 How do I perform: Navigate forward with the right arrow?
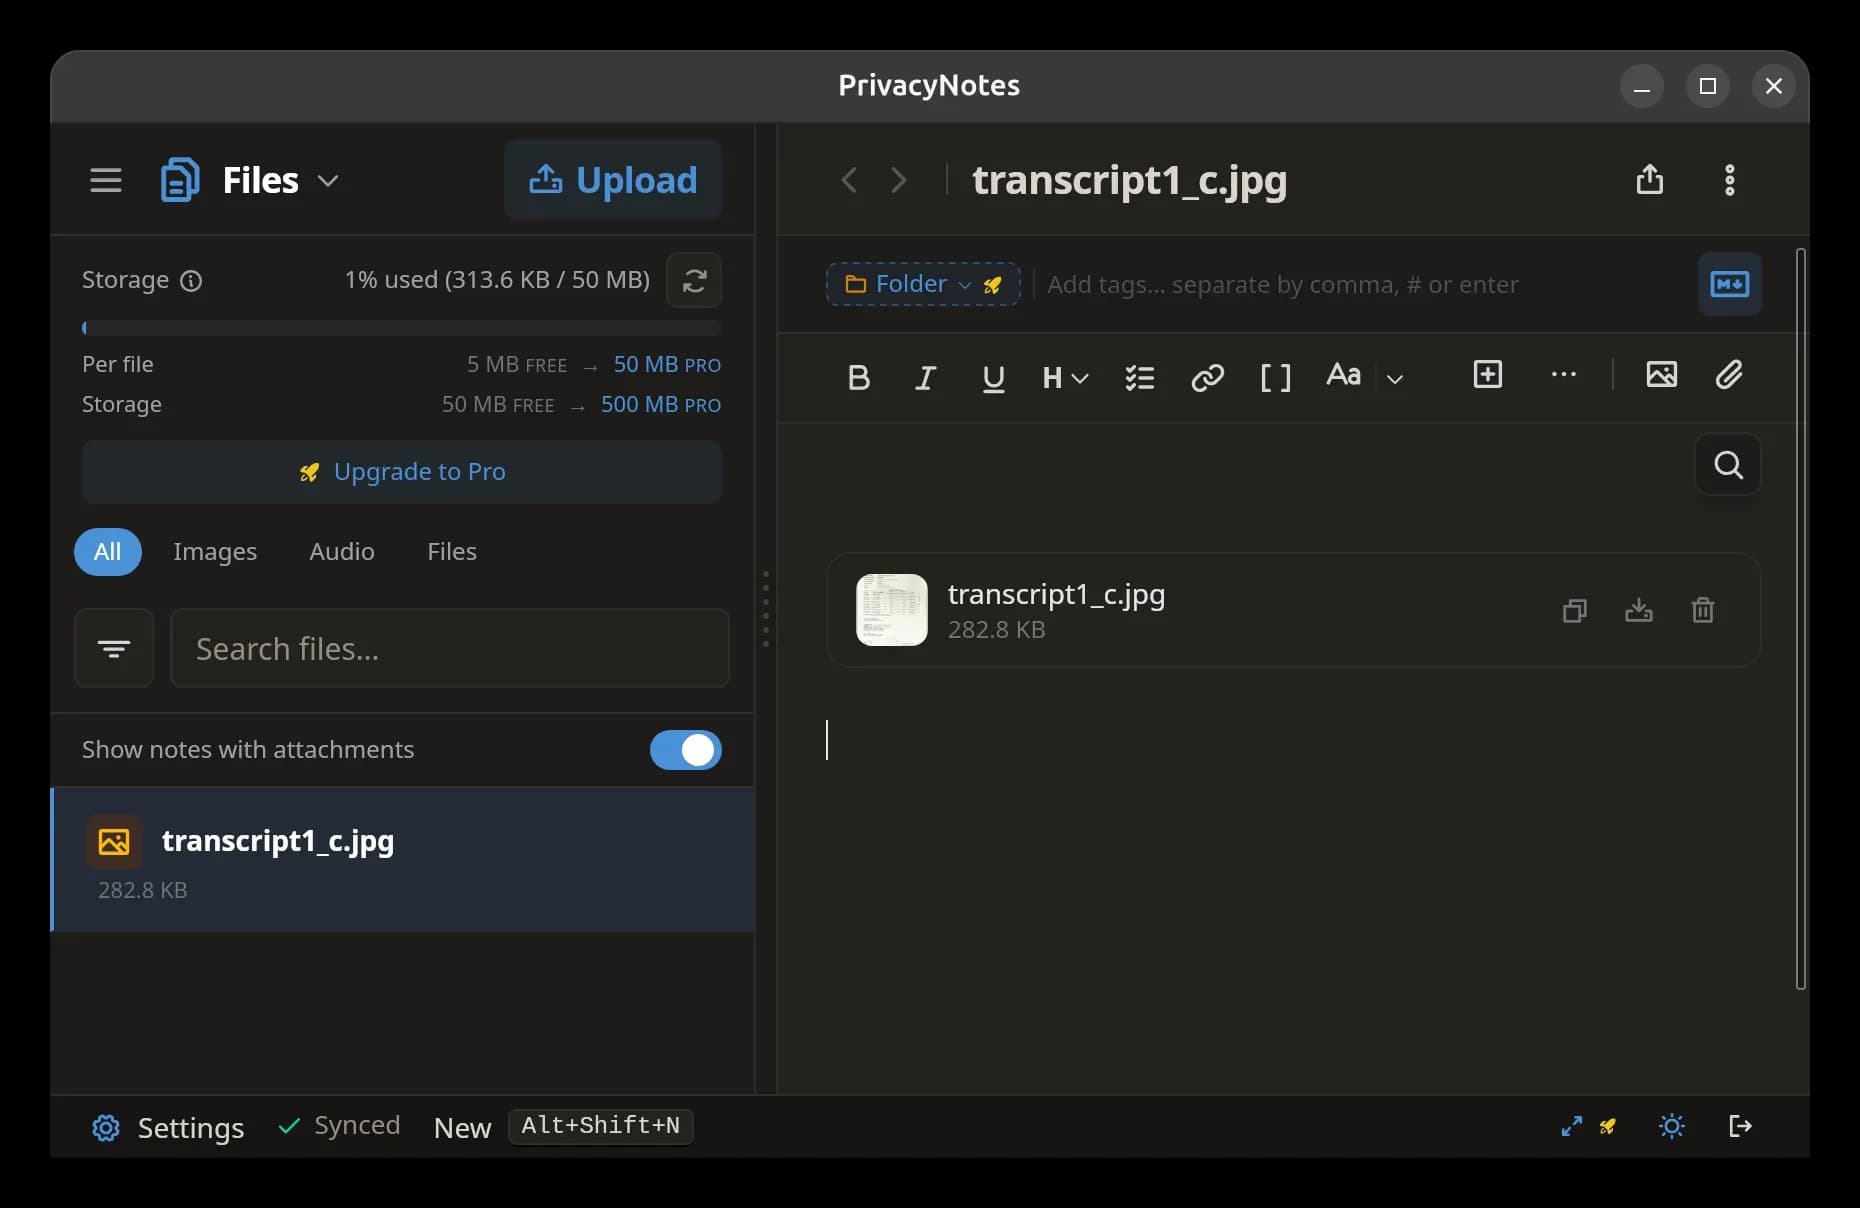coord(898,180)
